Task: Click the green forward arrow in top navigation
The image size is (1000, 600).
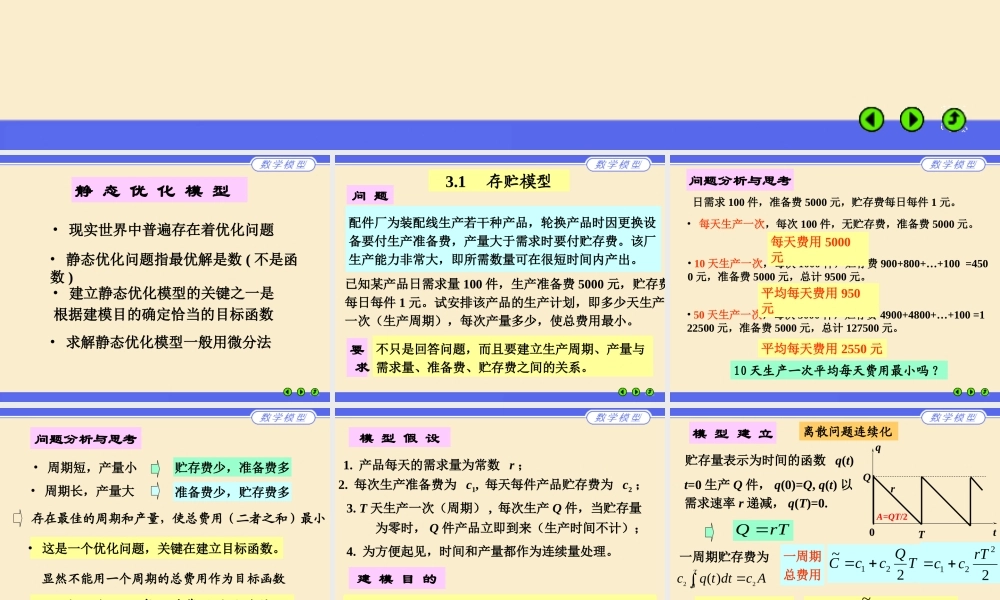Action: click(x=911, y=119)
